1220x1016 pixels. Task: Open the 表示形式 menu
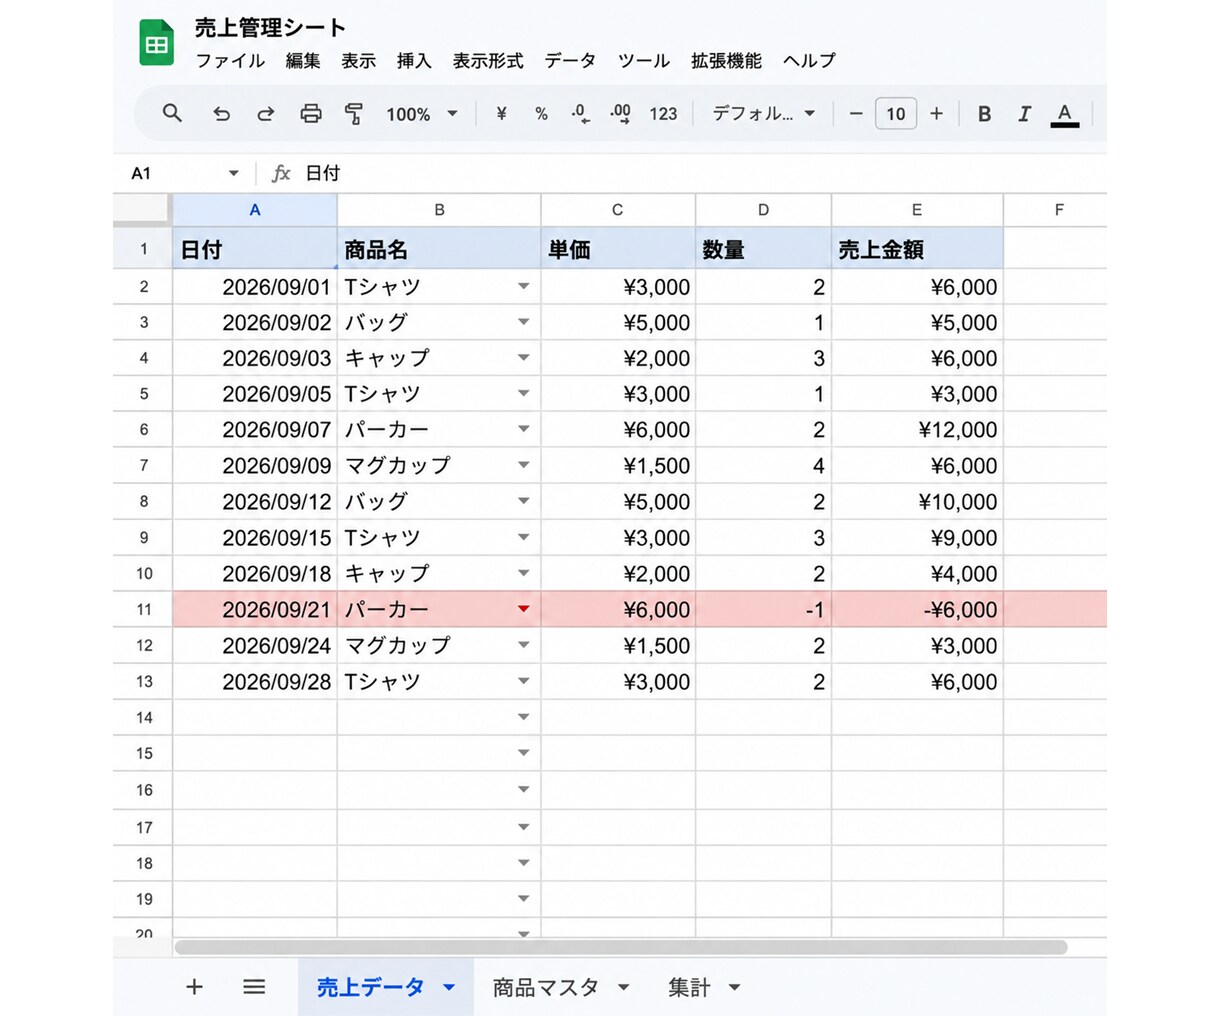(488, 61)
